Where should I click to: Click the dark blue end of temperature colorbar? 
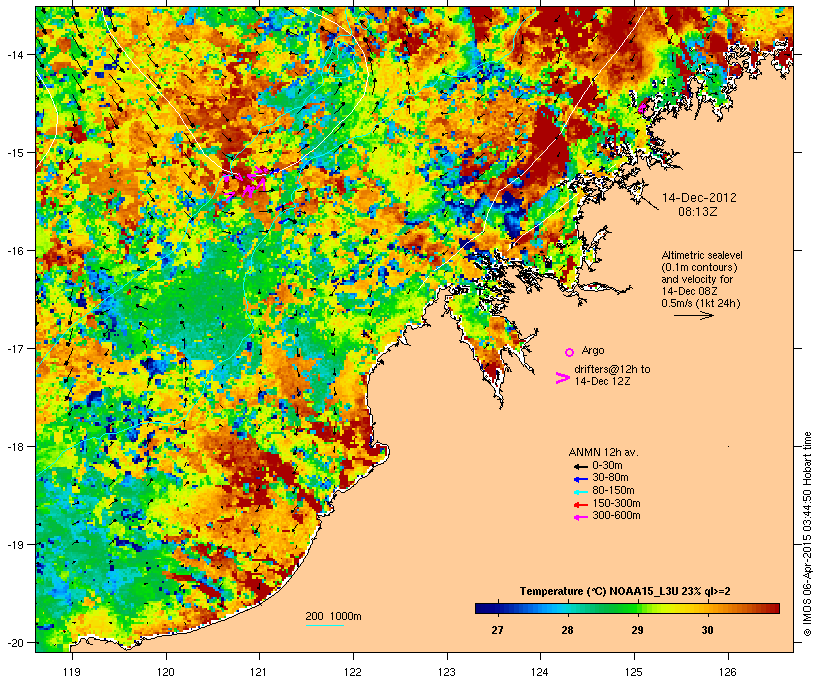484,608
